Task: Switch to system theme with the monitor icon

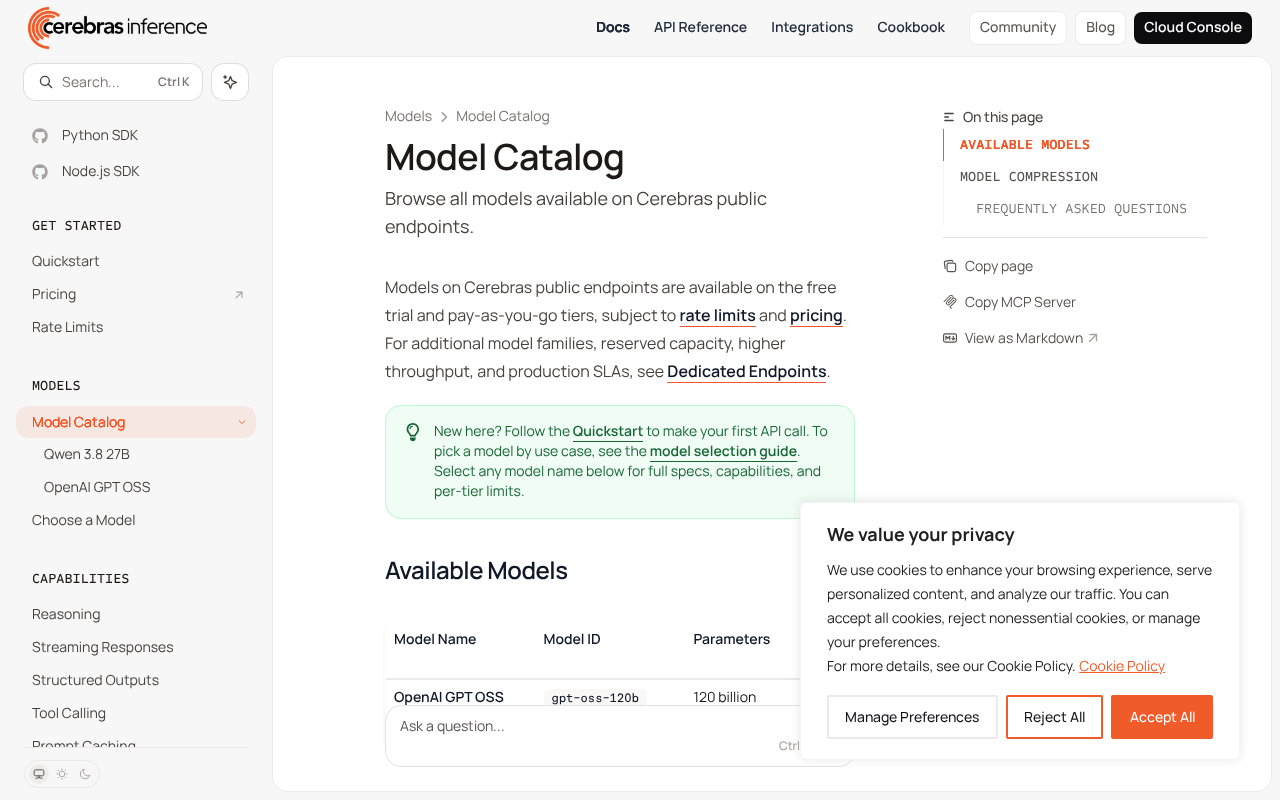Action: coord(39,774)
